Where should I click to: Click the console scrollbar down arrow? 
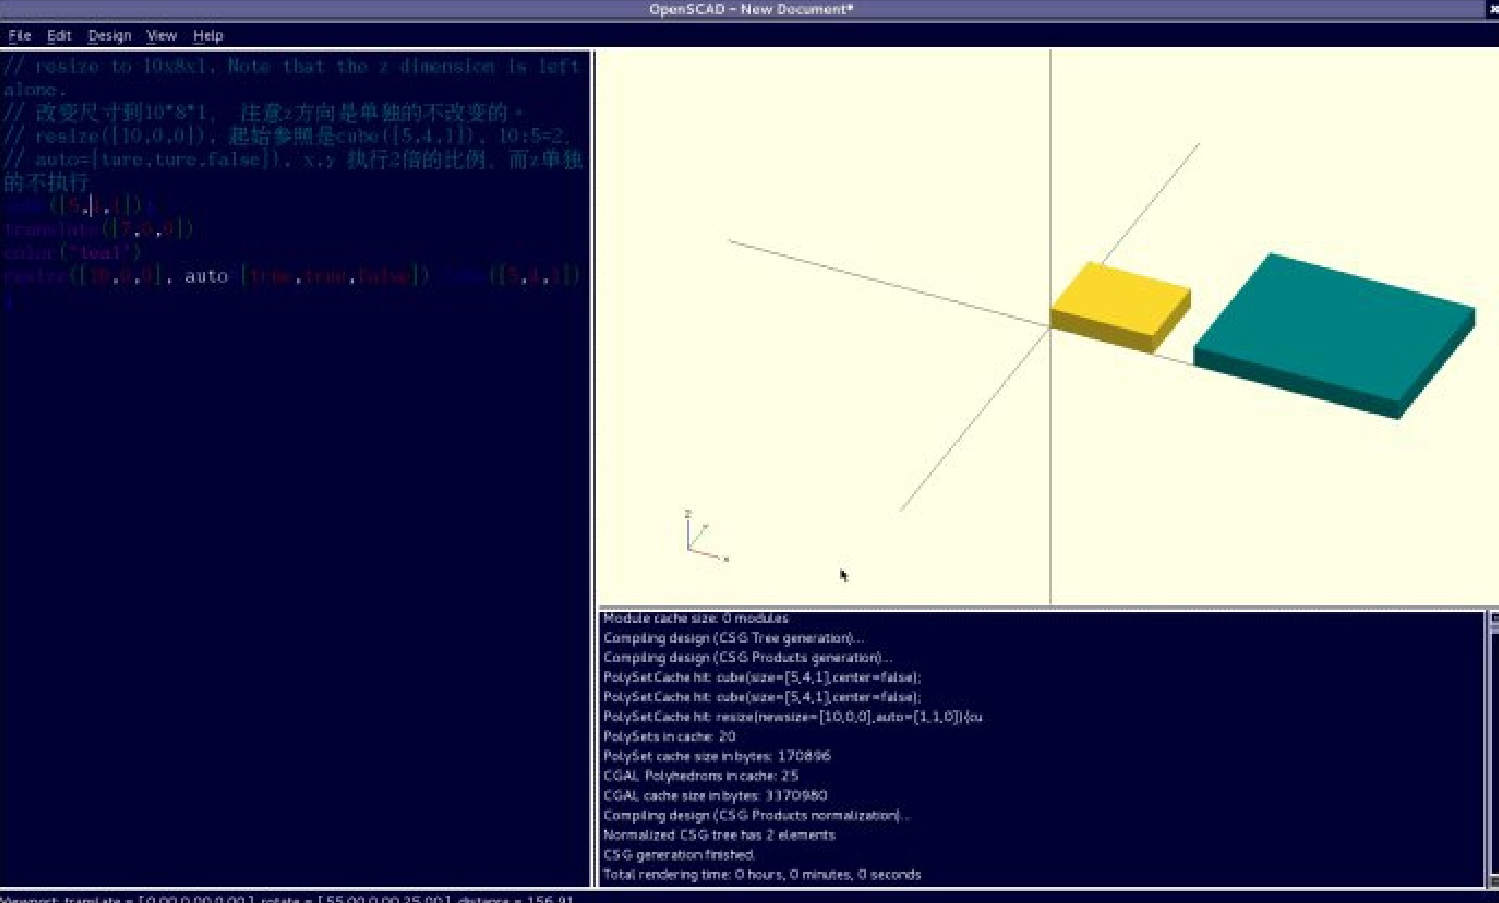1493,881
